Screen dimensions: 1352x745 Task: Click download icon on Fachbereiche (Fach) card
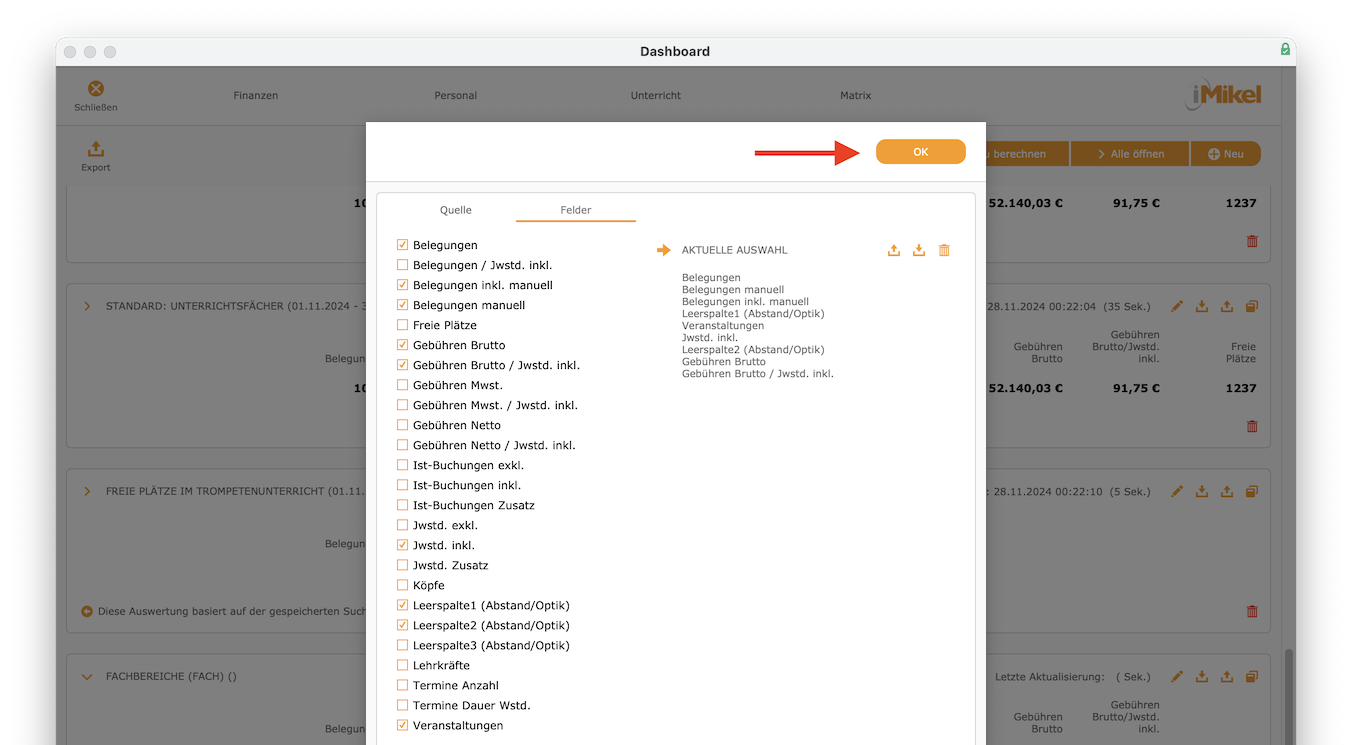pyautogui.click(x=1202, y=676)
